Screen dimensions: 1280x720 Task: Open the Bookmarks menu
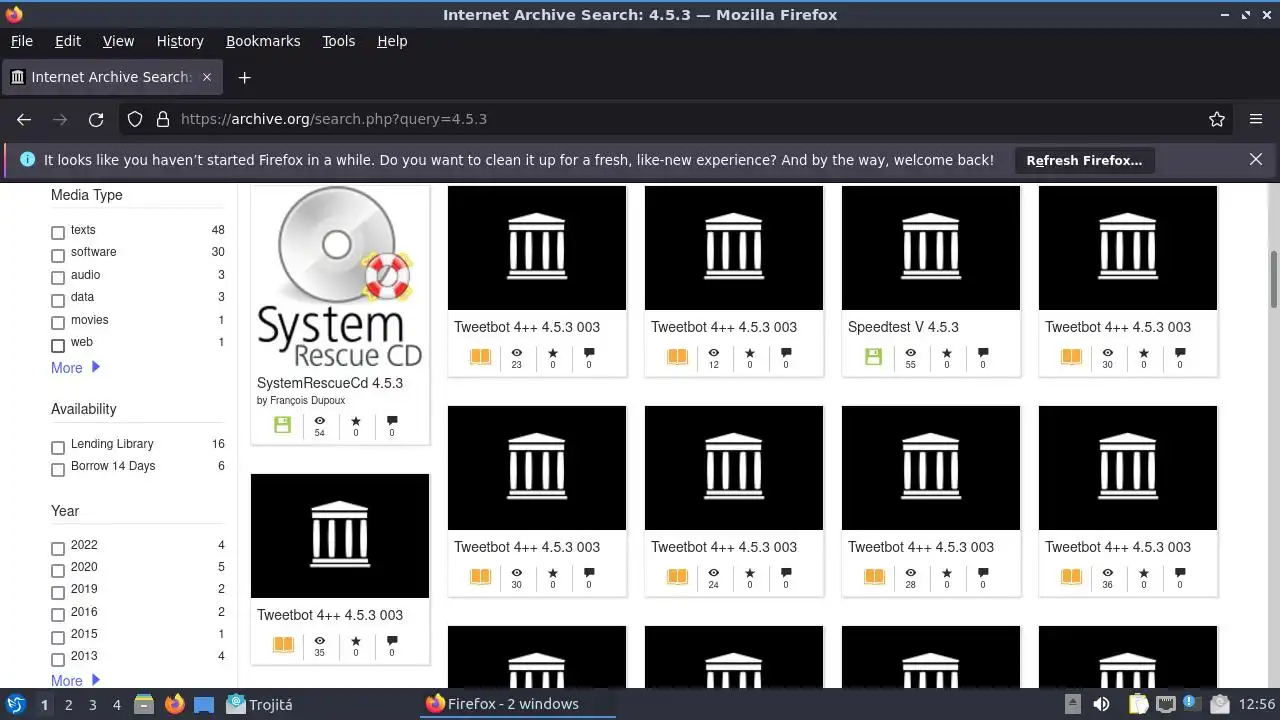pos(263,41)
